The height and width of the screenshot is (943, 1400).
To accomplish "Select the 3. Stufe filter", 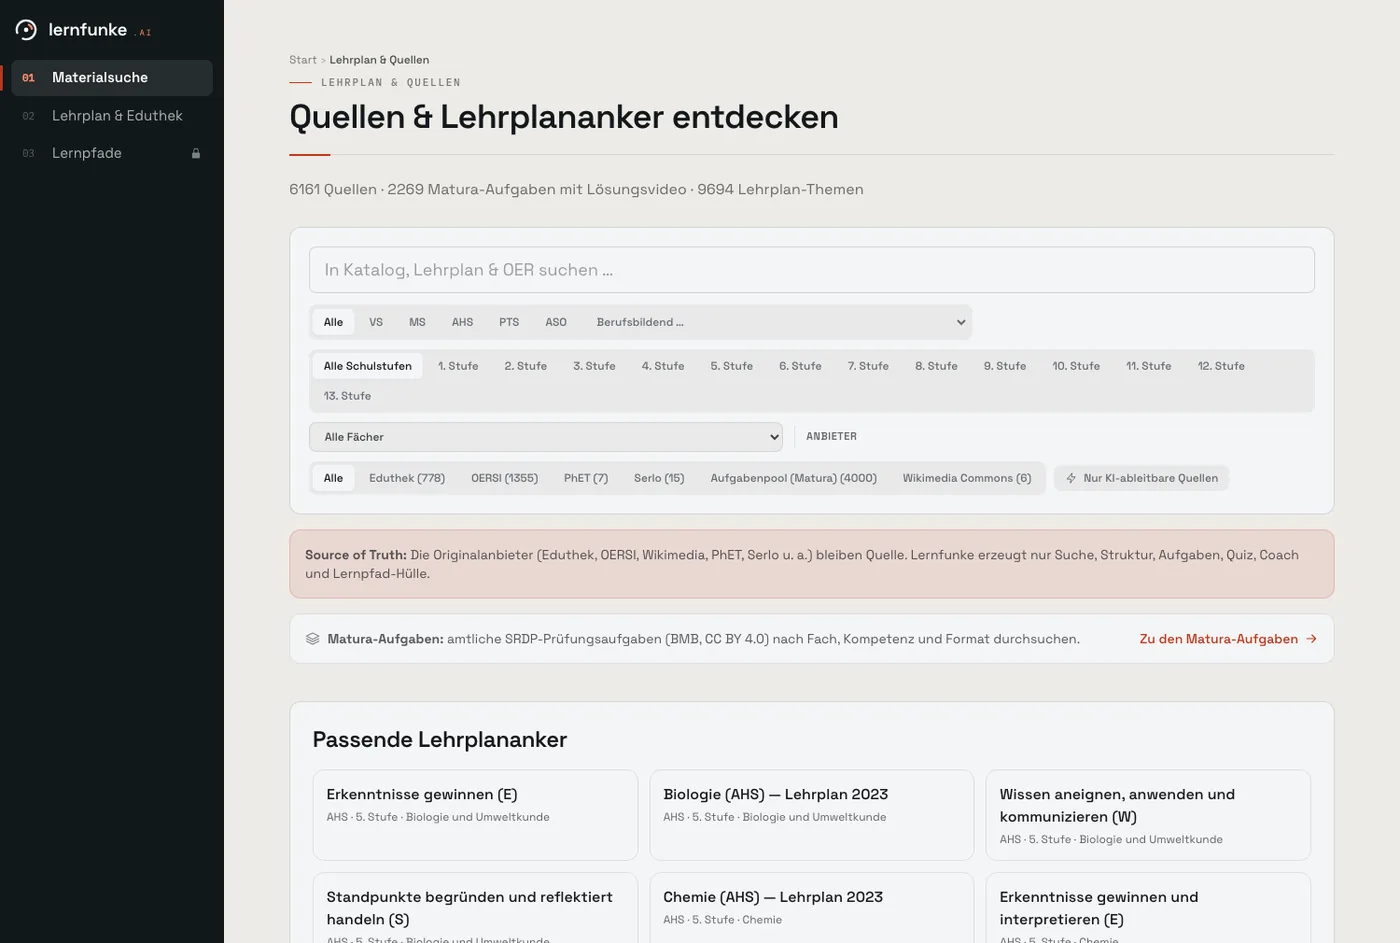I will point(594,366).
